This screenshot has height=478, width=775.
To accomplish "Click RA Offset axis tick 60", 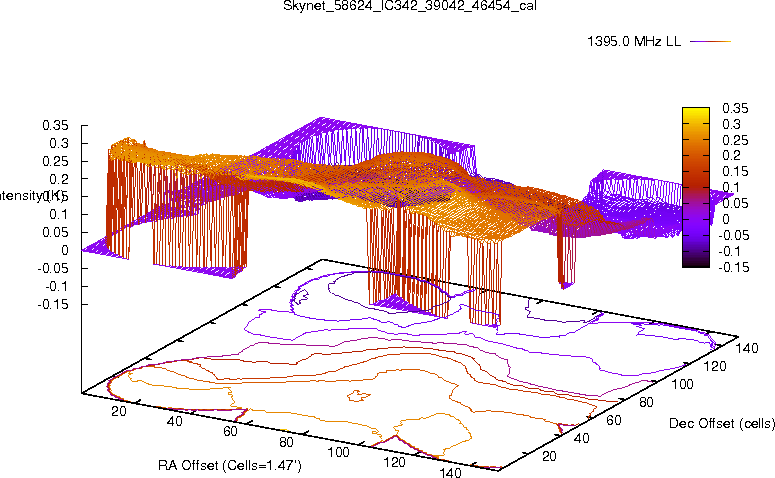I will point(230,432).
